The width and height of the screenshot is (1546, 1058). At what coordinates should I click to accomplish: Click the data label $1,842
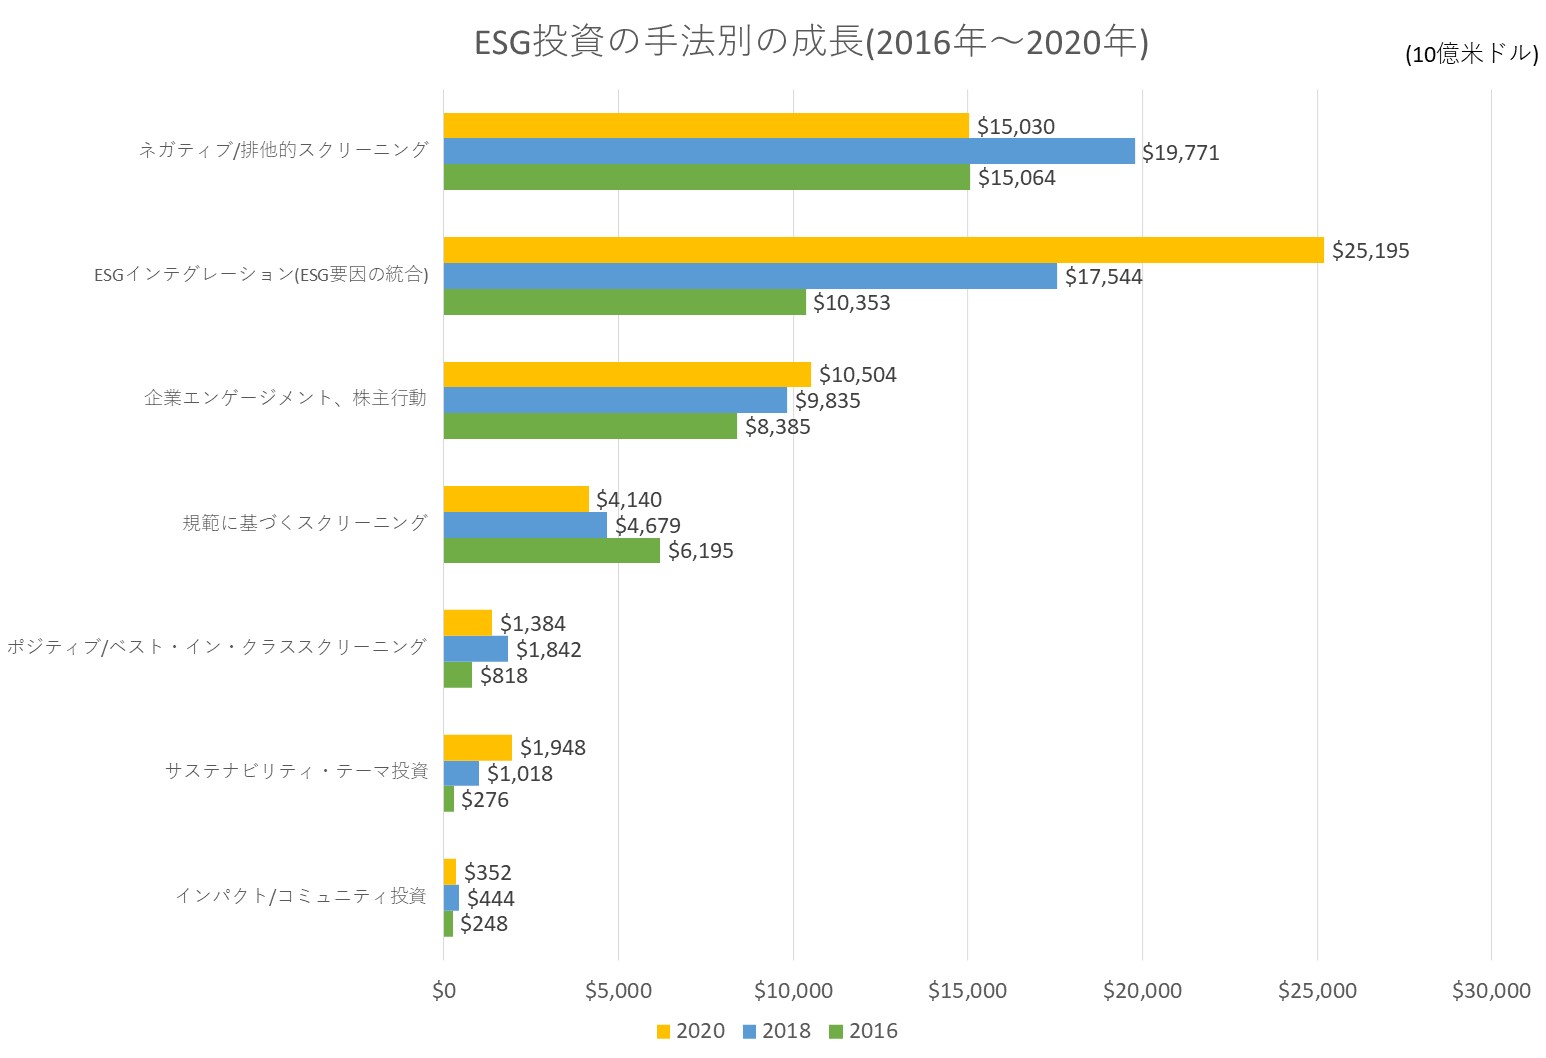tap(549, 649)
